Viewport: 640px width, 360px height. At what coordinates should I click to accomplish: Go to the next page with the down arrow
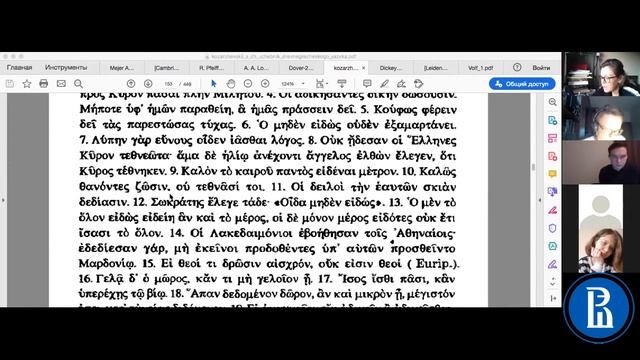(148, 84)
